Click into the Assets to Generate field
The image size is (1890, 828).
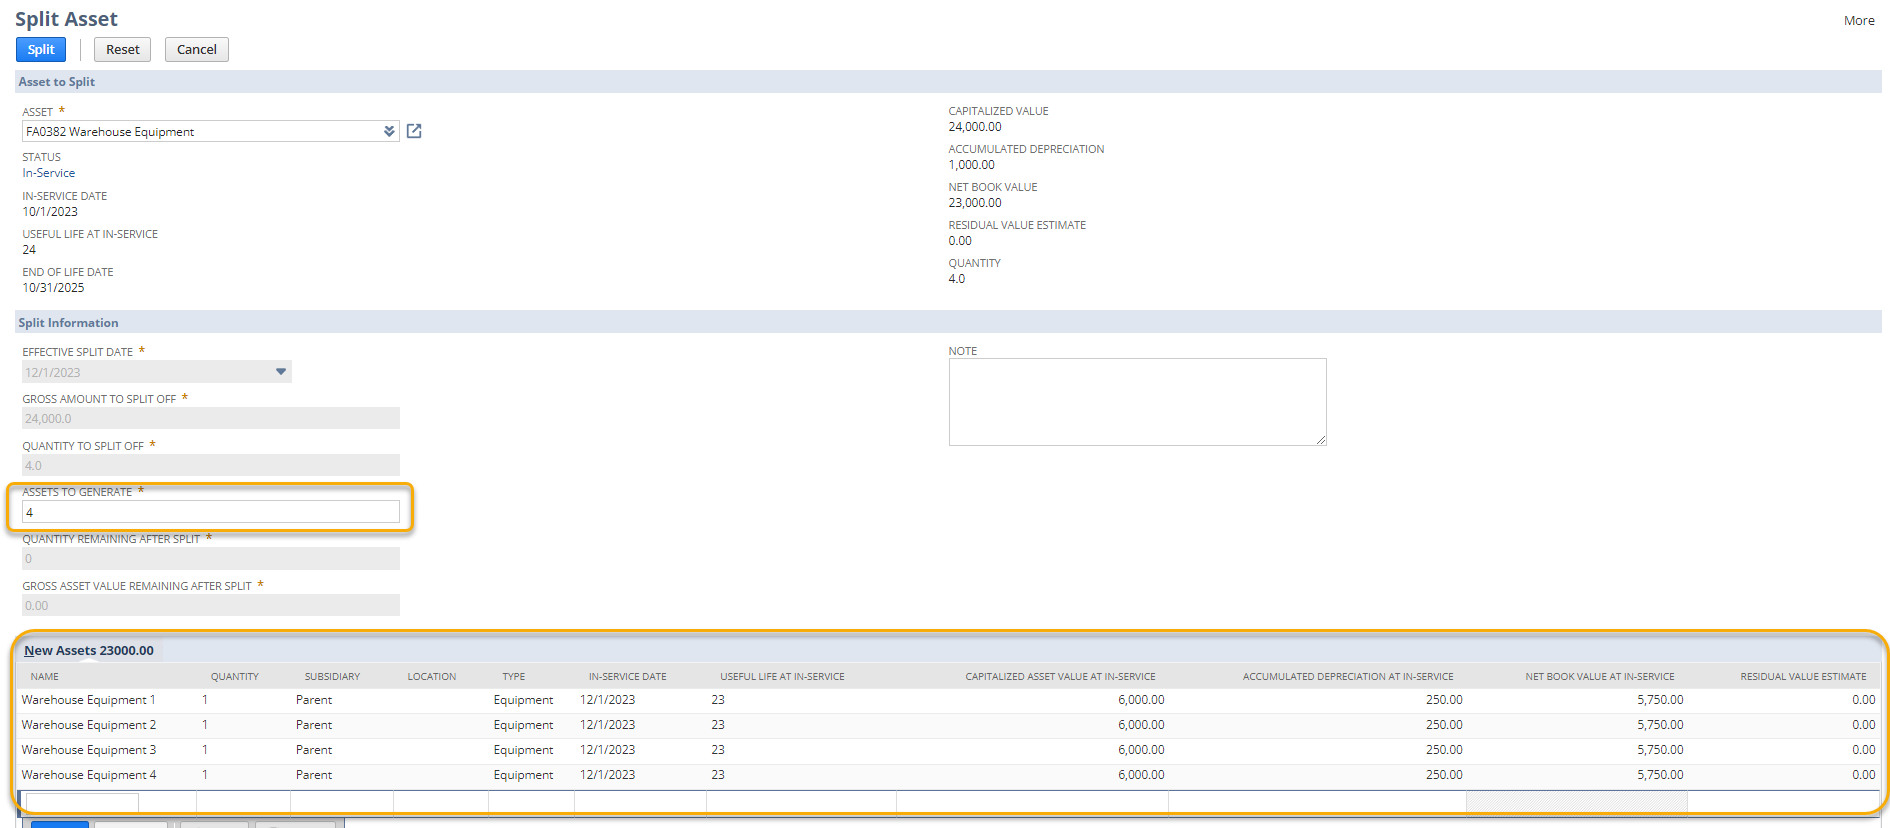(210, 512)
